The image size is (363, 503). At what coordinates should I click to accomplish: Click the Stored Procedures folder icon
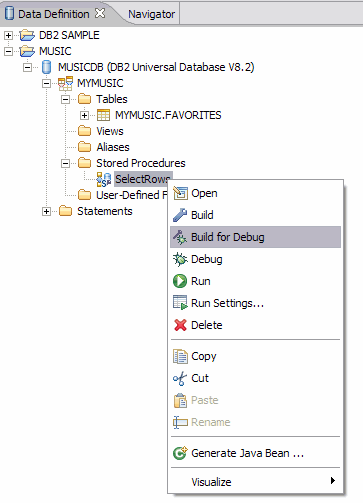(x=84, y=163)
